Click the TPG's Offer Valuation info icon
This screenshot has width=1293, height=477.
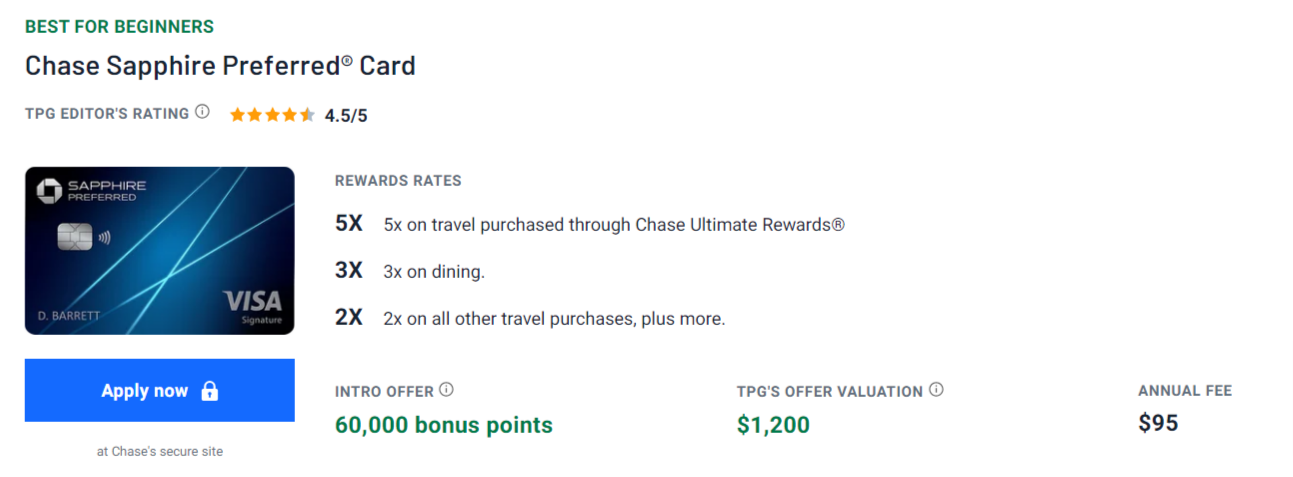tap(936, 390)
